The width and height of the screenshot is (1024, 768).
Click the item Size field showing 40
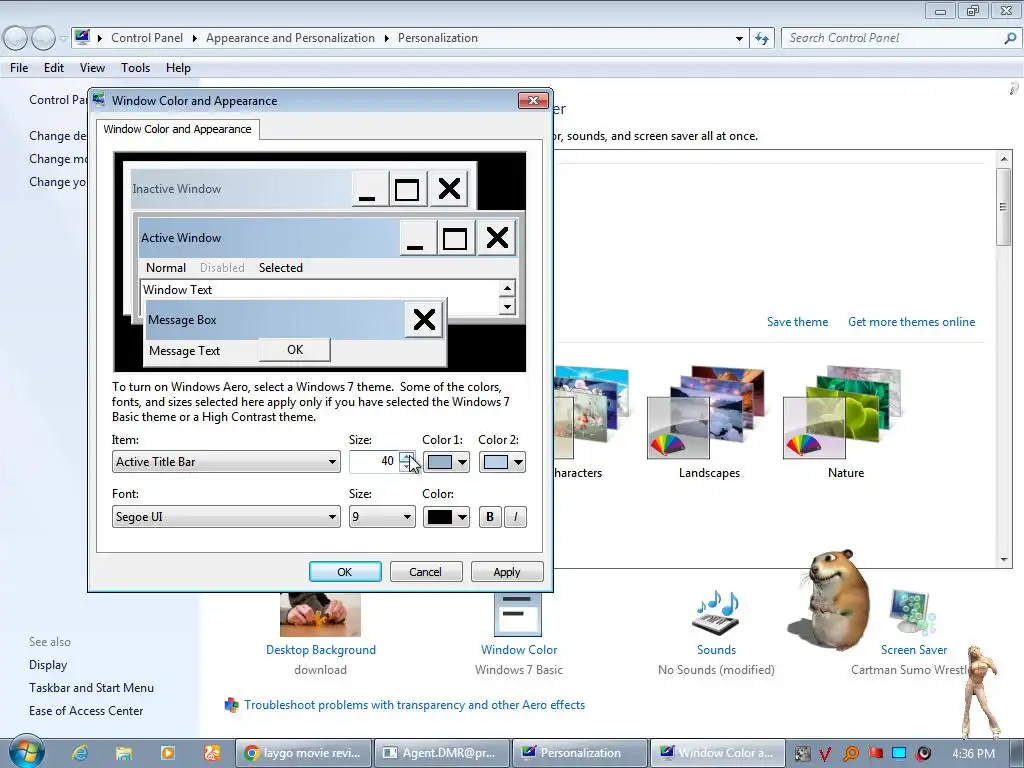tap(374, 462)
